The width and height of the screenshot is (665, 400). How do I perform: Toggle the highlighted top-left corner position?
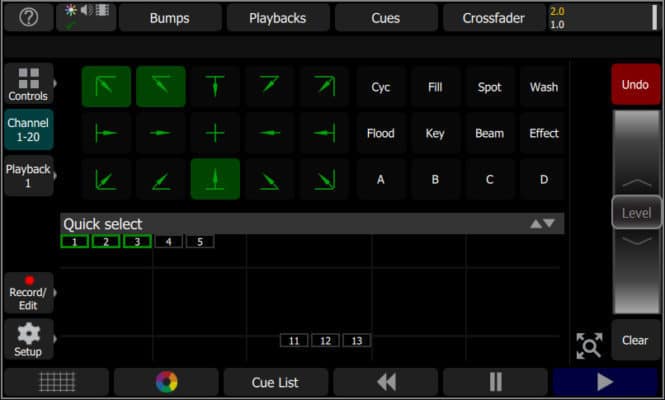click(x=106, y=87)
